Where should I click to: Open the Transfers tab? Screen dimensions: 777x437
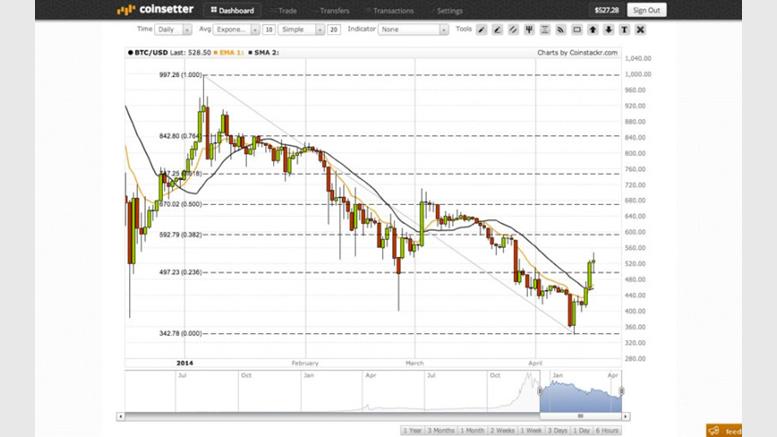334,10
